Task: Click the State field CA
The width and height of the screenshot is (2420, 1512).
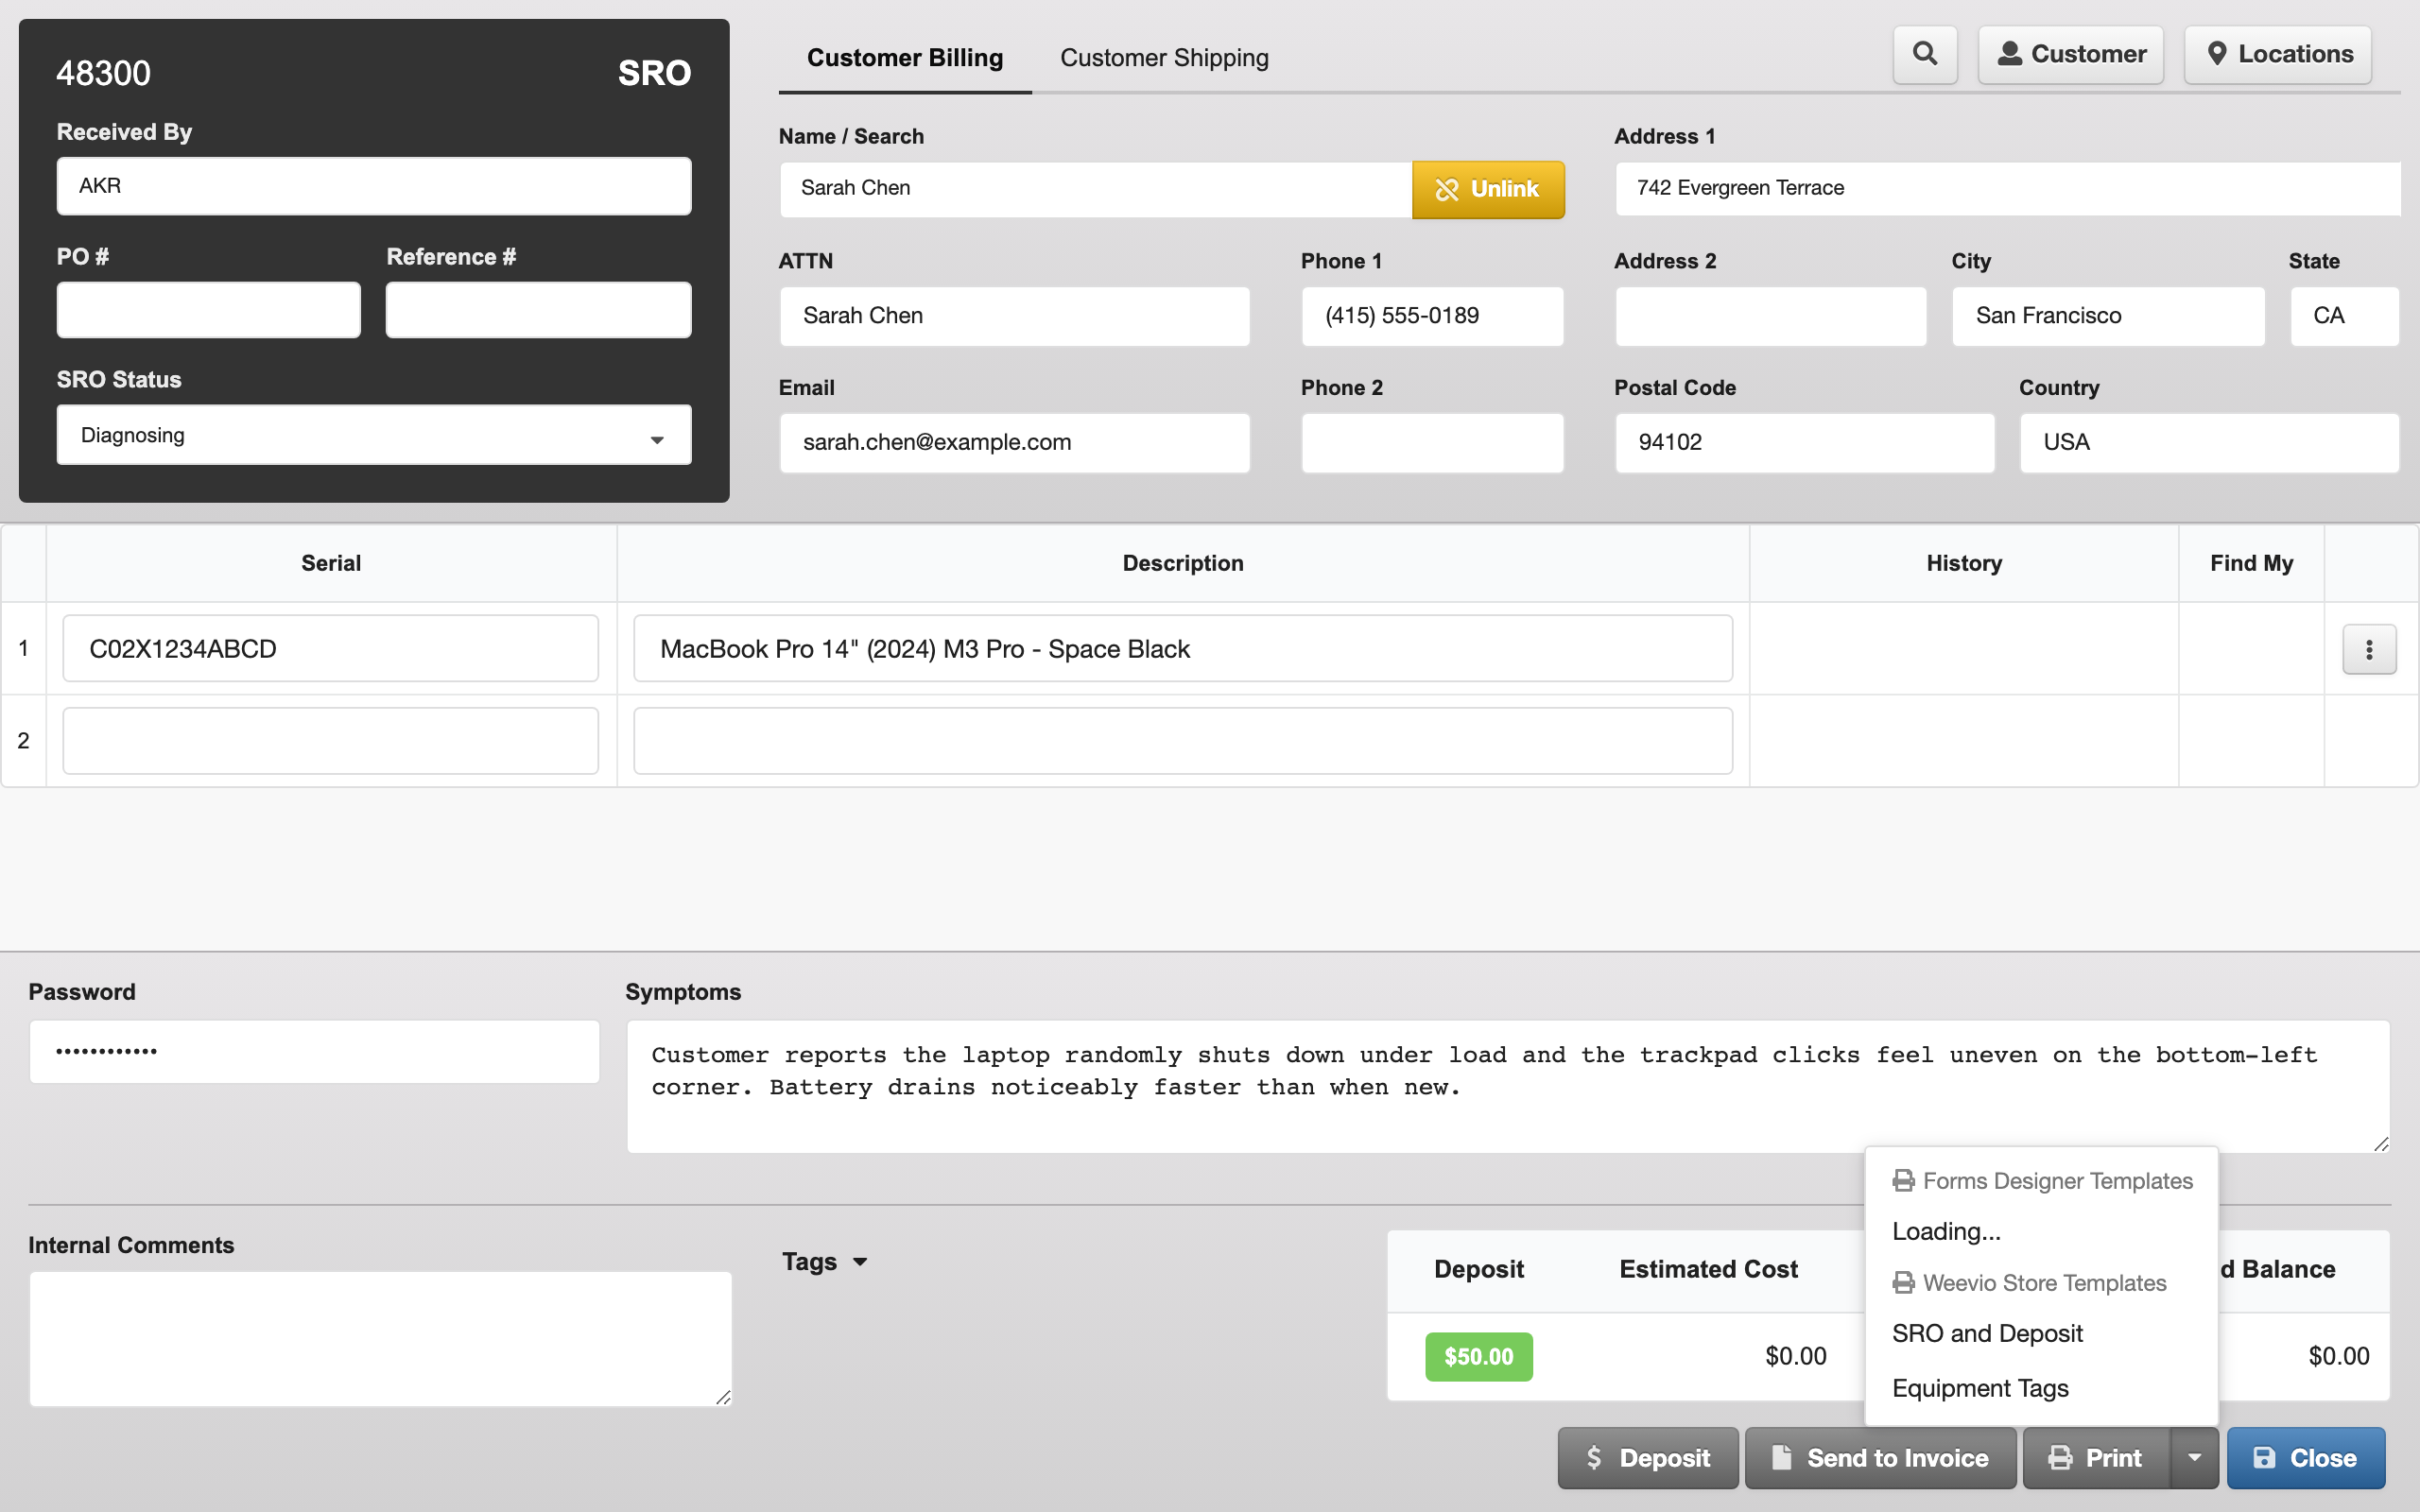Action: click(x=2344, y=316)
